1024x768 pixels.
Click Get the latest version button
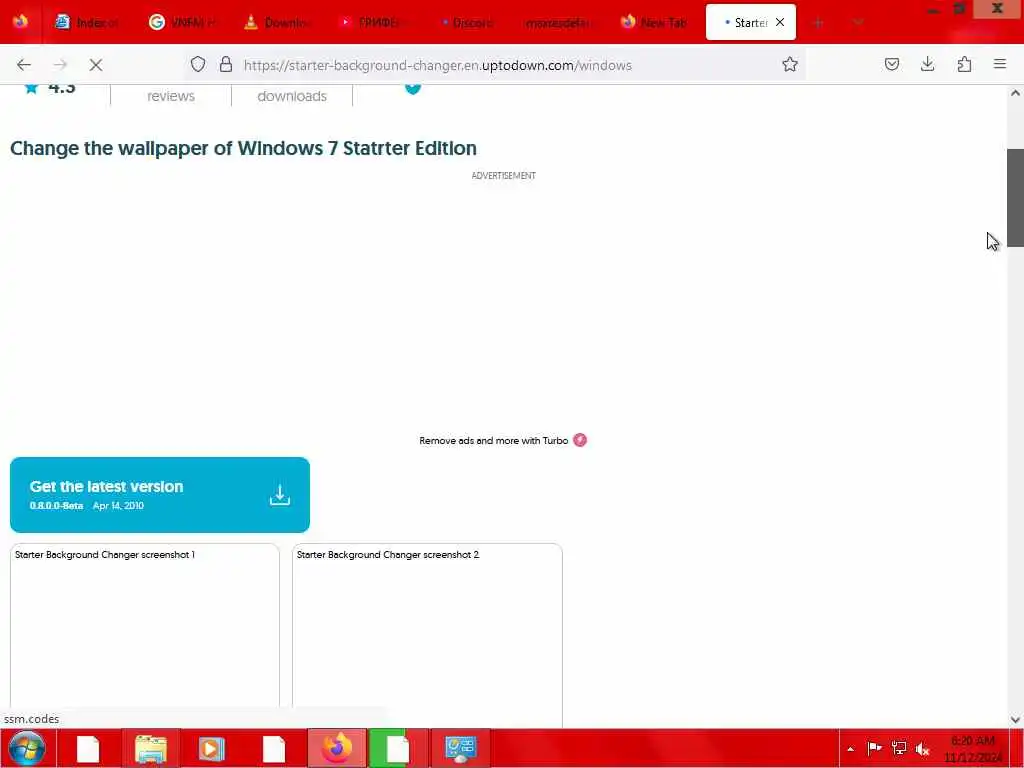(160, 495)
